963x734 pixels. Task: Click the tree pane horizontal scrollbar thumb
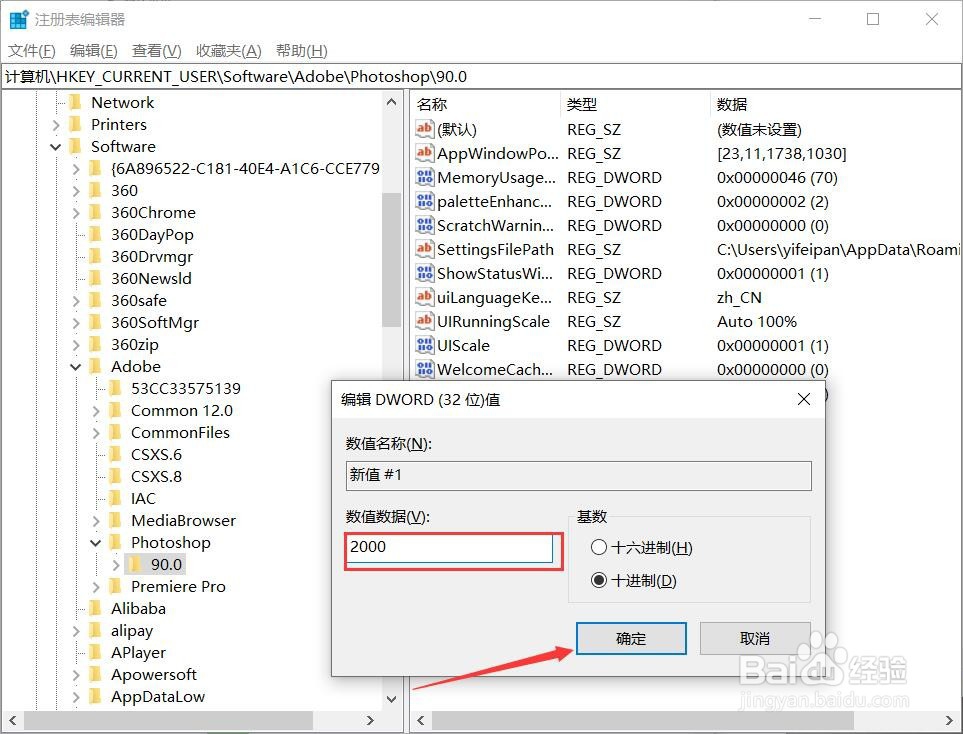click(168, 720)
